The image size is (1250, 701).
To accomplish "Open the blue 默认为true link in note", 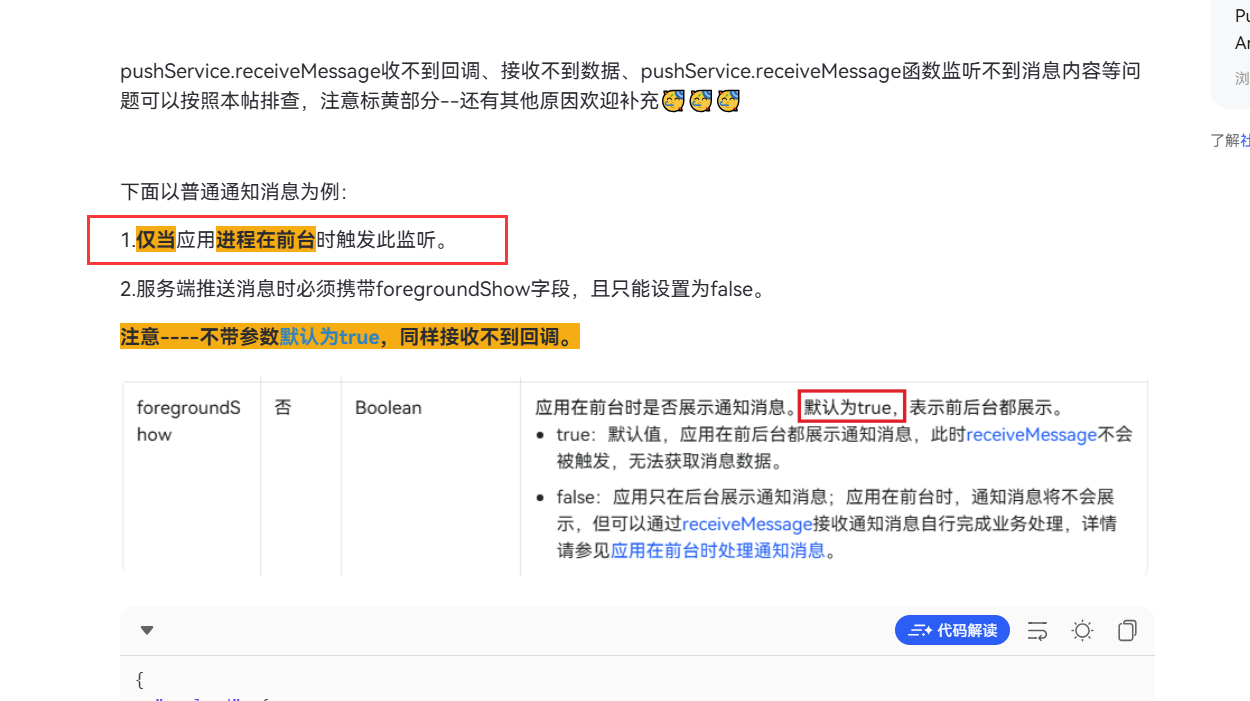I will click(329, 337).
